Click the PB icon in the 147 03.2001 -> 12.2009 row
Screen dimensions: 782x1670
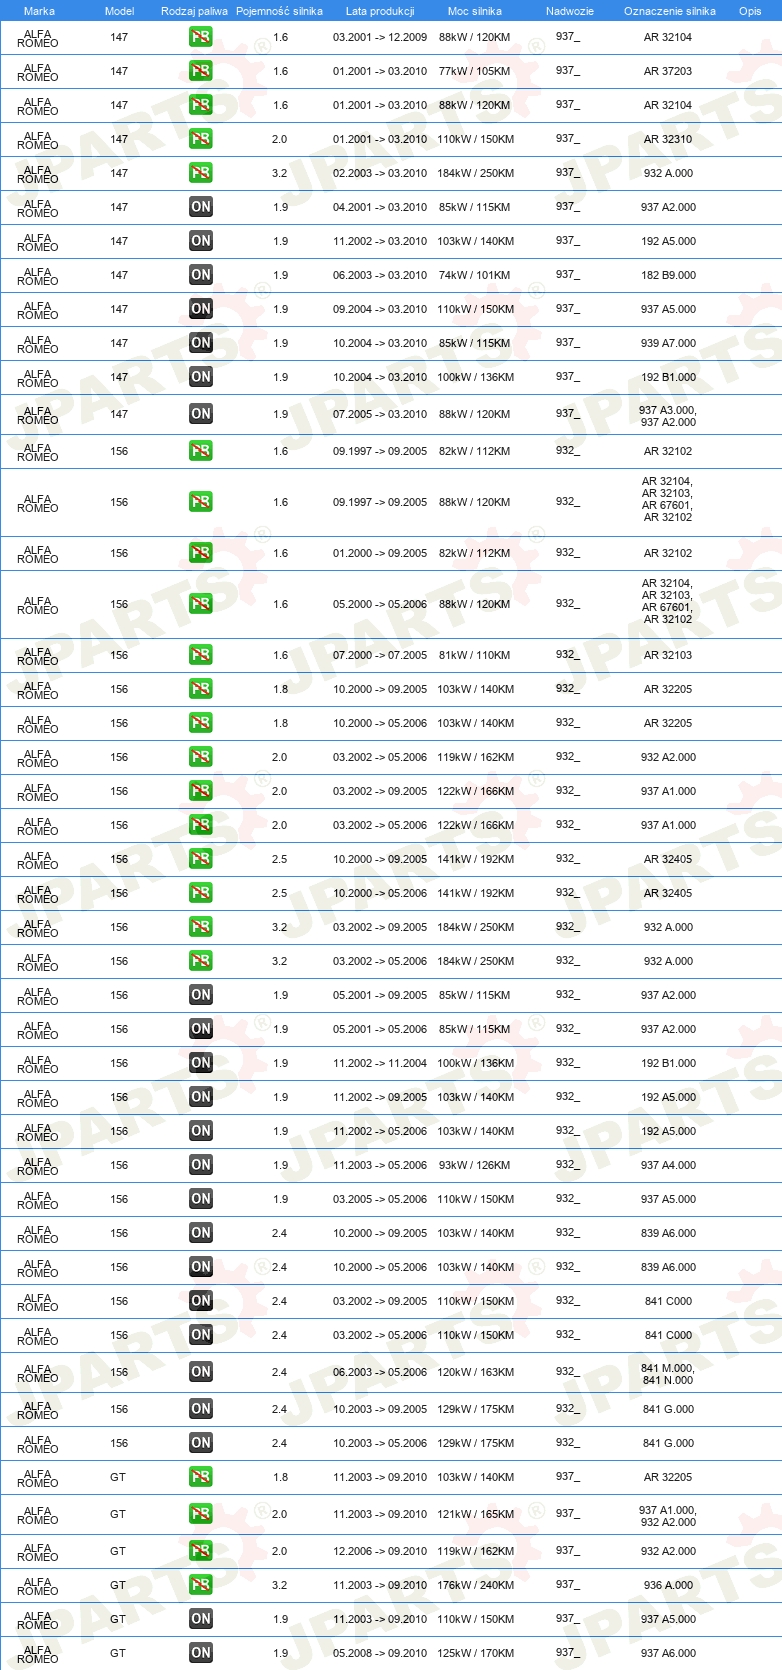201,37
